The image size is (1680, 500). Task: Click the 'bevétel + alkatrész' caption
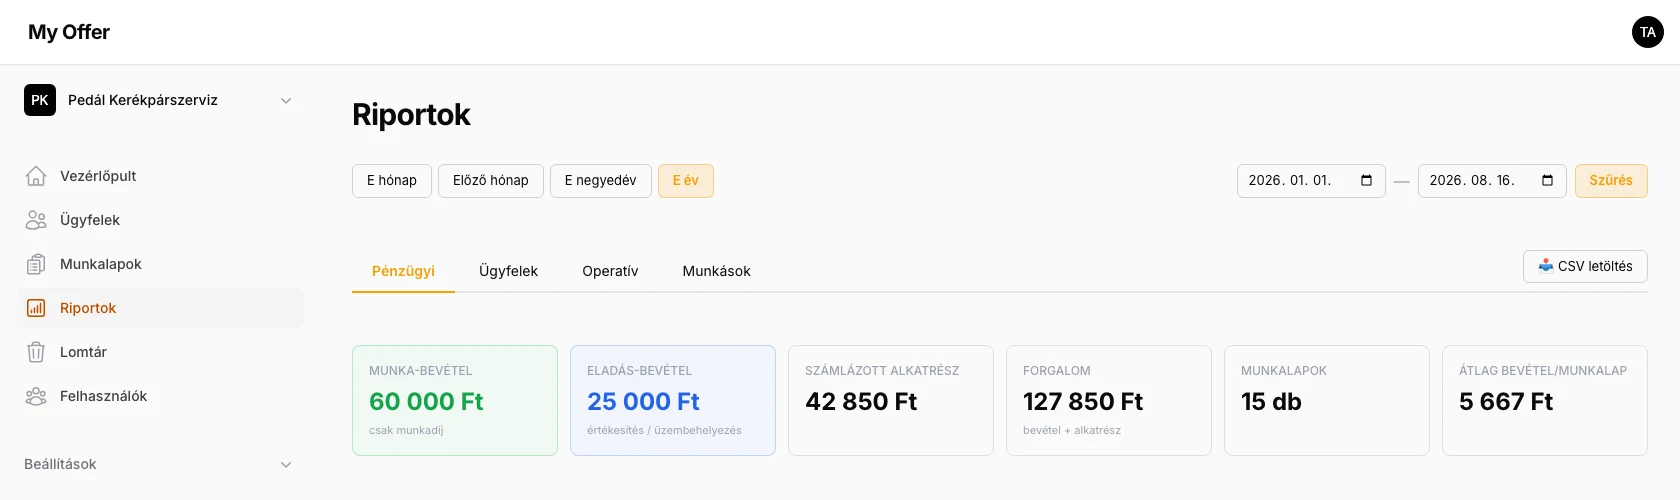coord(1072,430)
